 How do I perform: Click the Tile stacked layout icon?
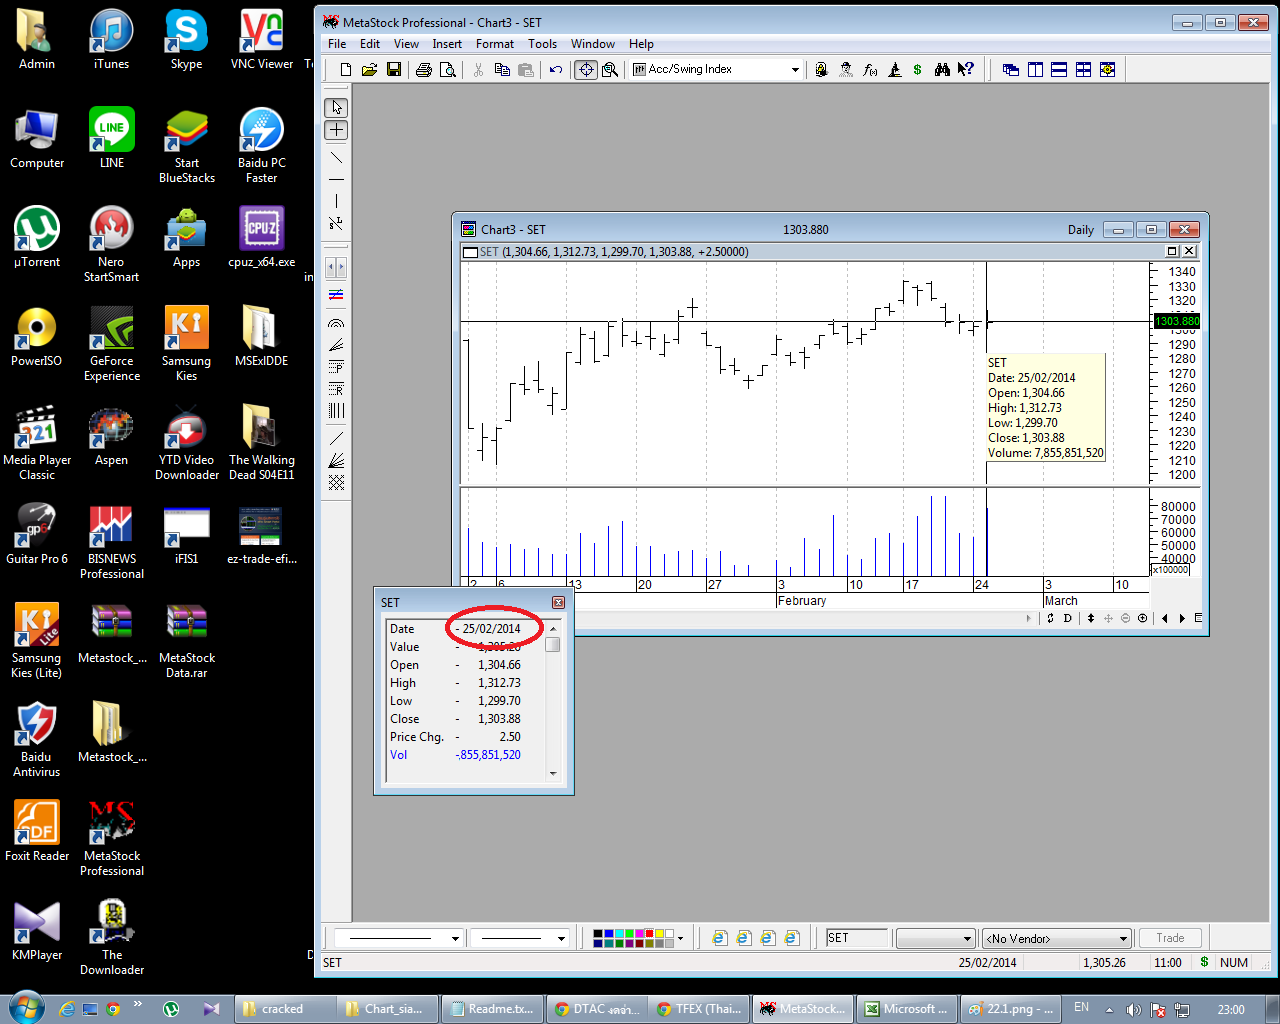click(1059, 70)
